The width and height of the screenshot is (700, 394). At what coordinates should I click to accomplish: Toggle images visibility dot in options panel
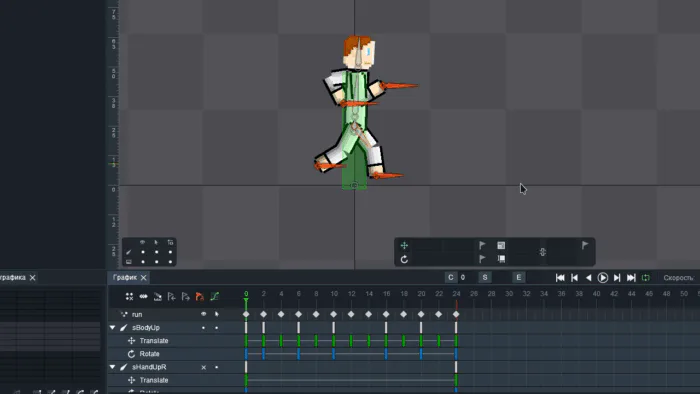[143, 262]
